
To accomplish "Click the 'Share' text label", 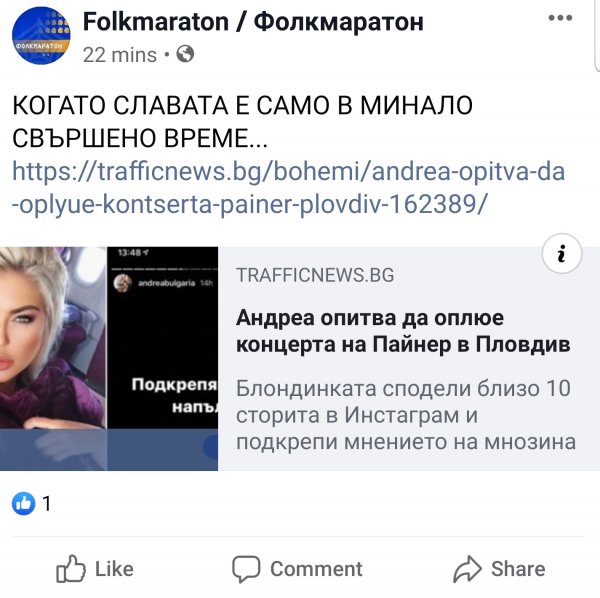I will click(x=518, y=569).
